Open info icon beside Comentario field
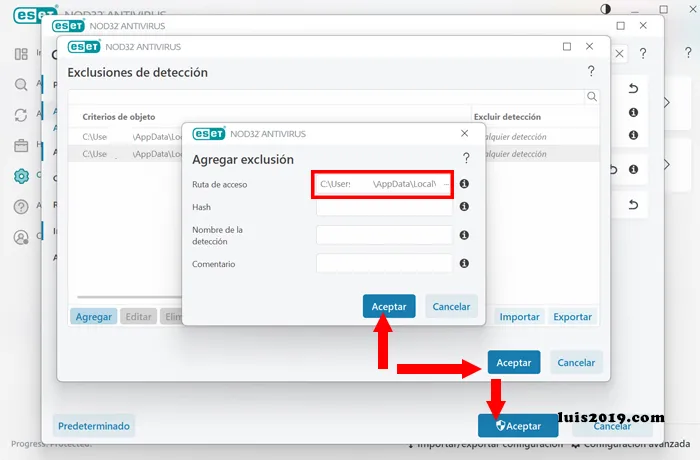Screen dimensions: 700x460 [x=464, y=263]
